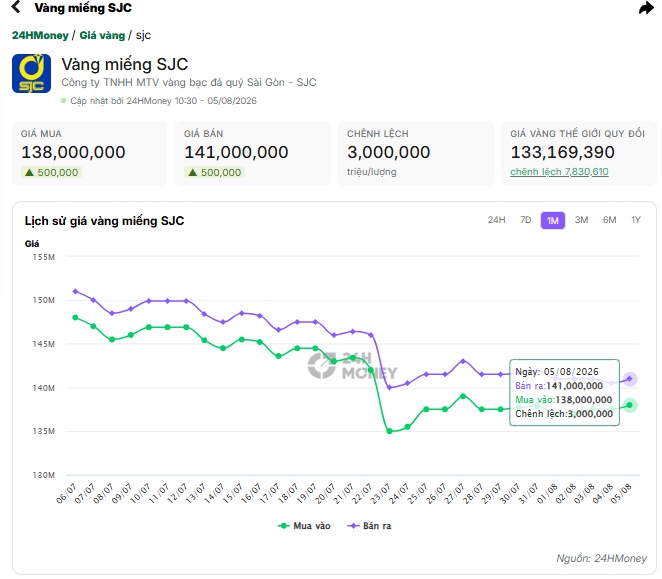
Task: Select the 1Y time range tab
Action: click(x=636, y=220)
